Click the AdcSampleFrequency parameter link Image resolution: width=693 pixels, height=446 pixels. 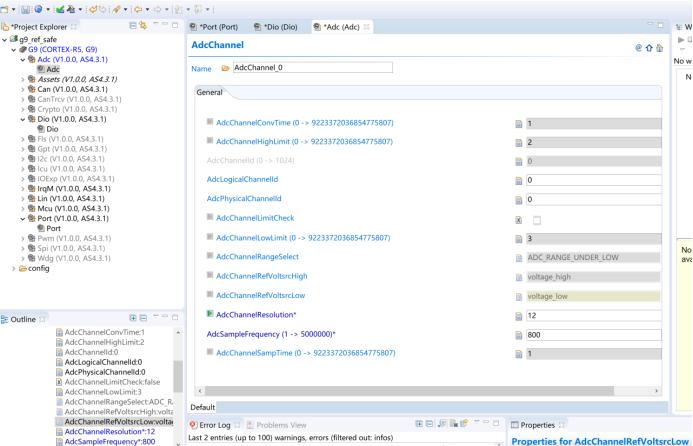pos(271,334)
